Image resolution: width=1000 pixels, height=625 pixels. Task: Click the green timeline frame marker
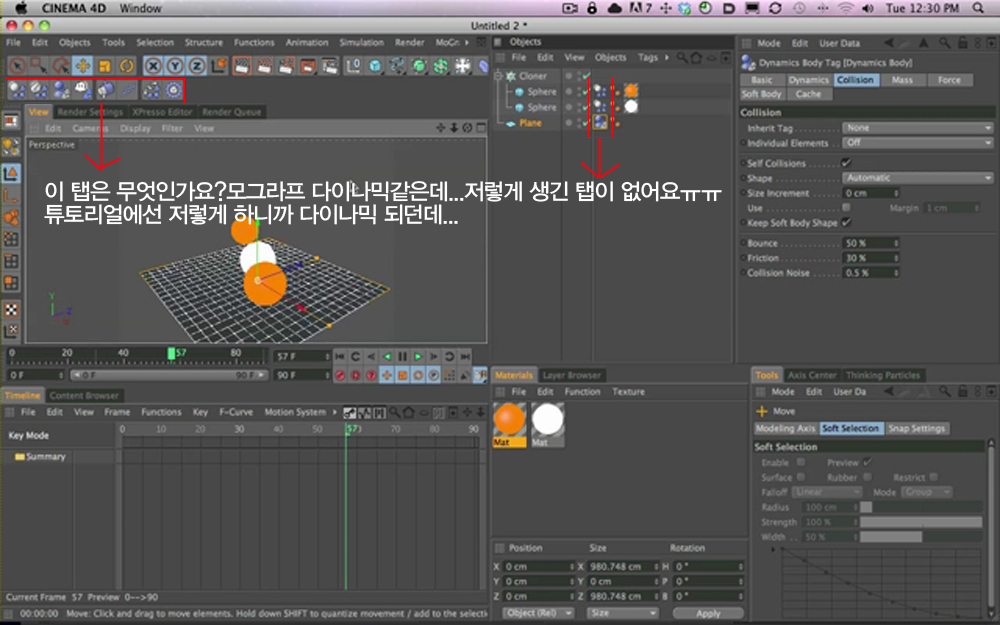click(x=171, y=353)
